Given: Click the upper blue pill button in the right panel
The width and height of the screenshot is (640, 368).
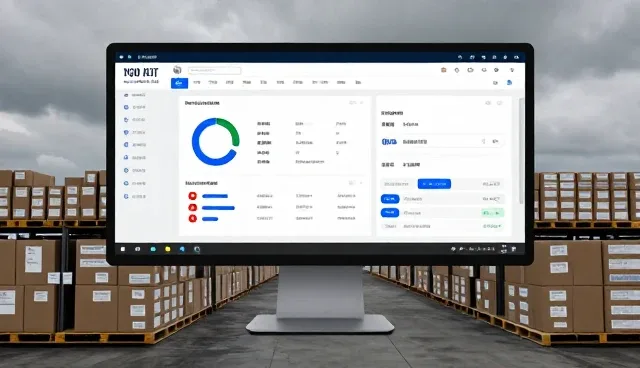Looking at the screenshot, I should 390,199.
